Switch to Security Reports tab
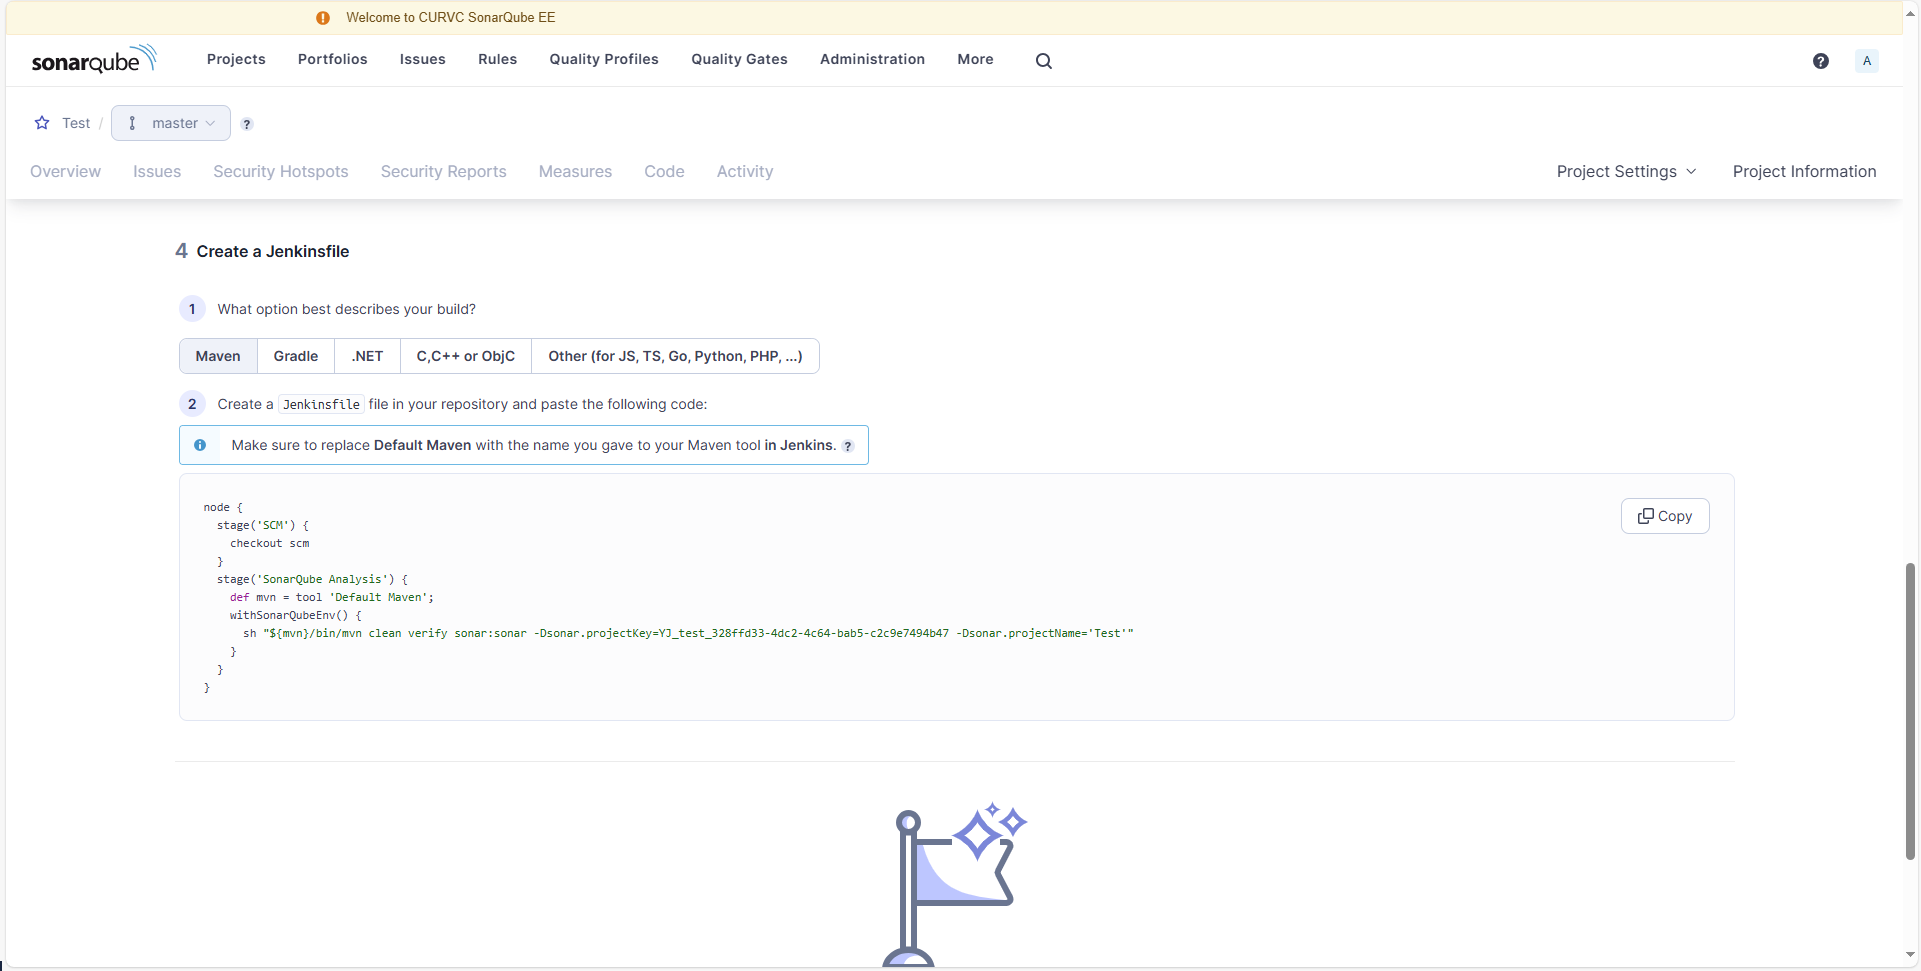 click(x=443, y=171)
